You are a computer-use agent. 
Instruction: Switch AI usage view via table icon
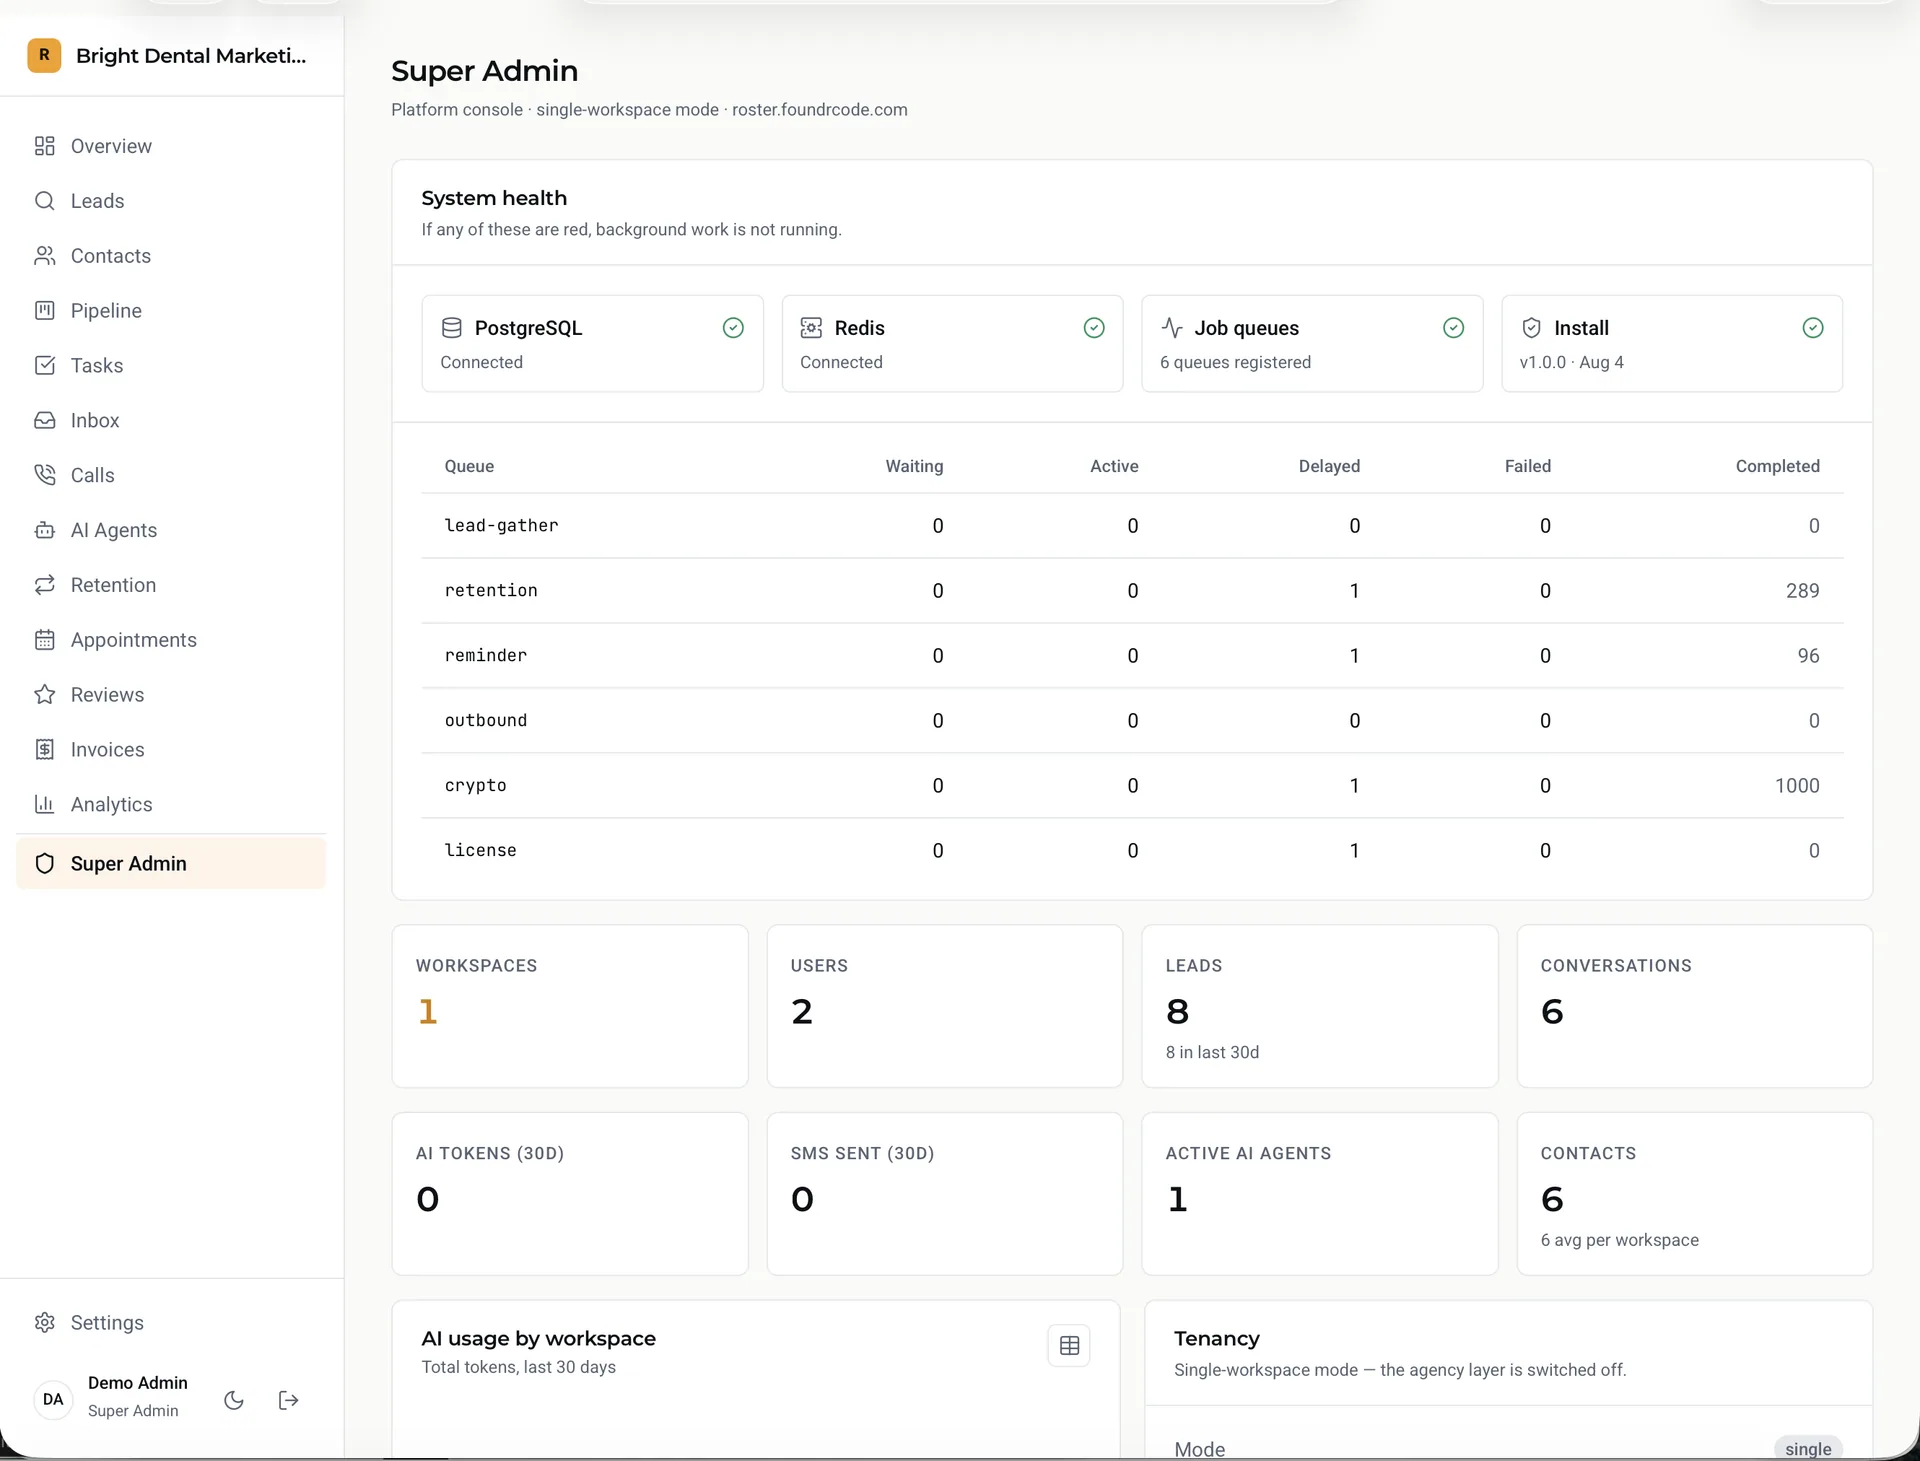coord(1069,1346)
